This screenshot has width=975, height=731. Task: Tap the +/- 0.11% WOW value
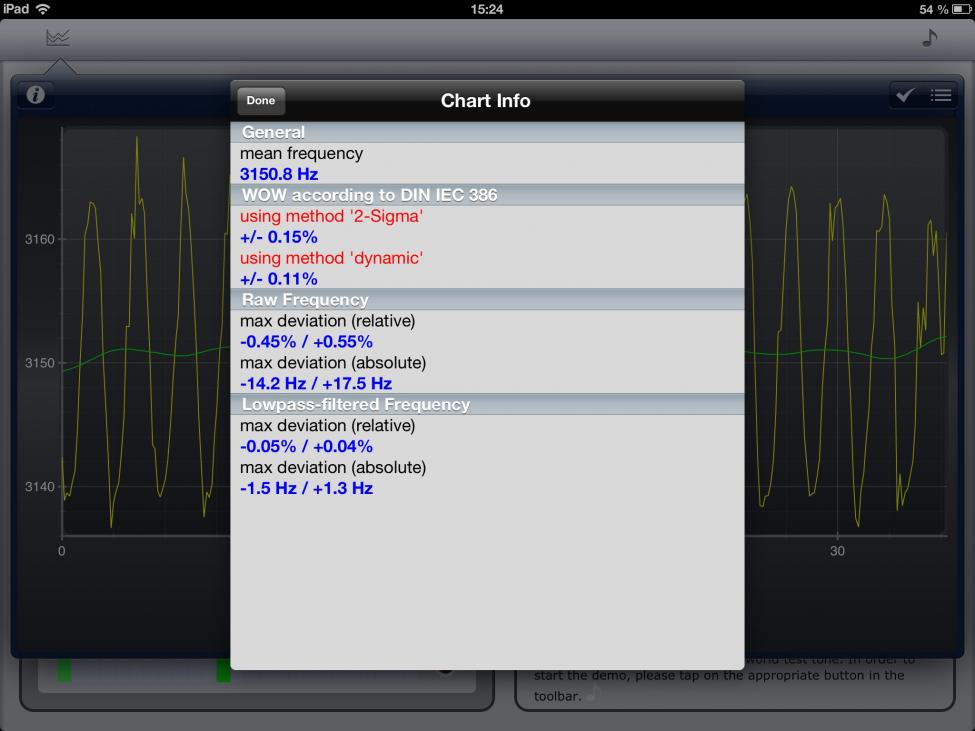click(x=279, y=279)
